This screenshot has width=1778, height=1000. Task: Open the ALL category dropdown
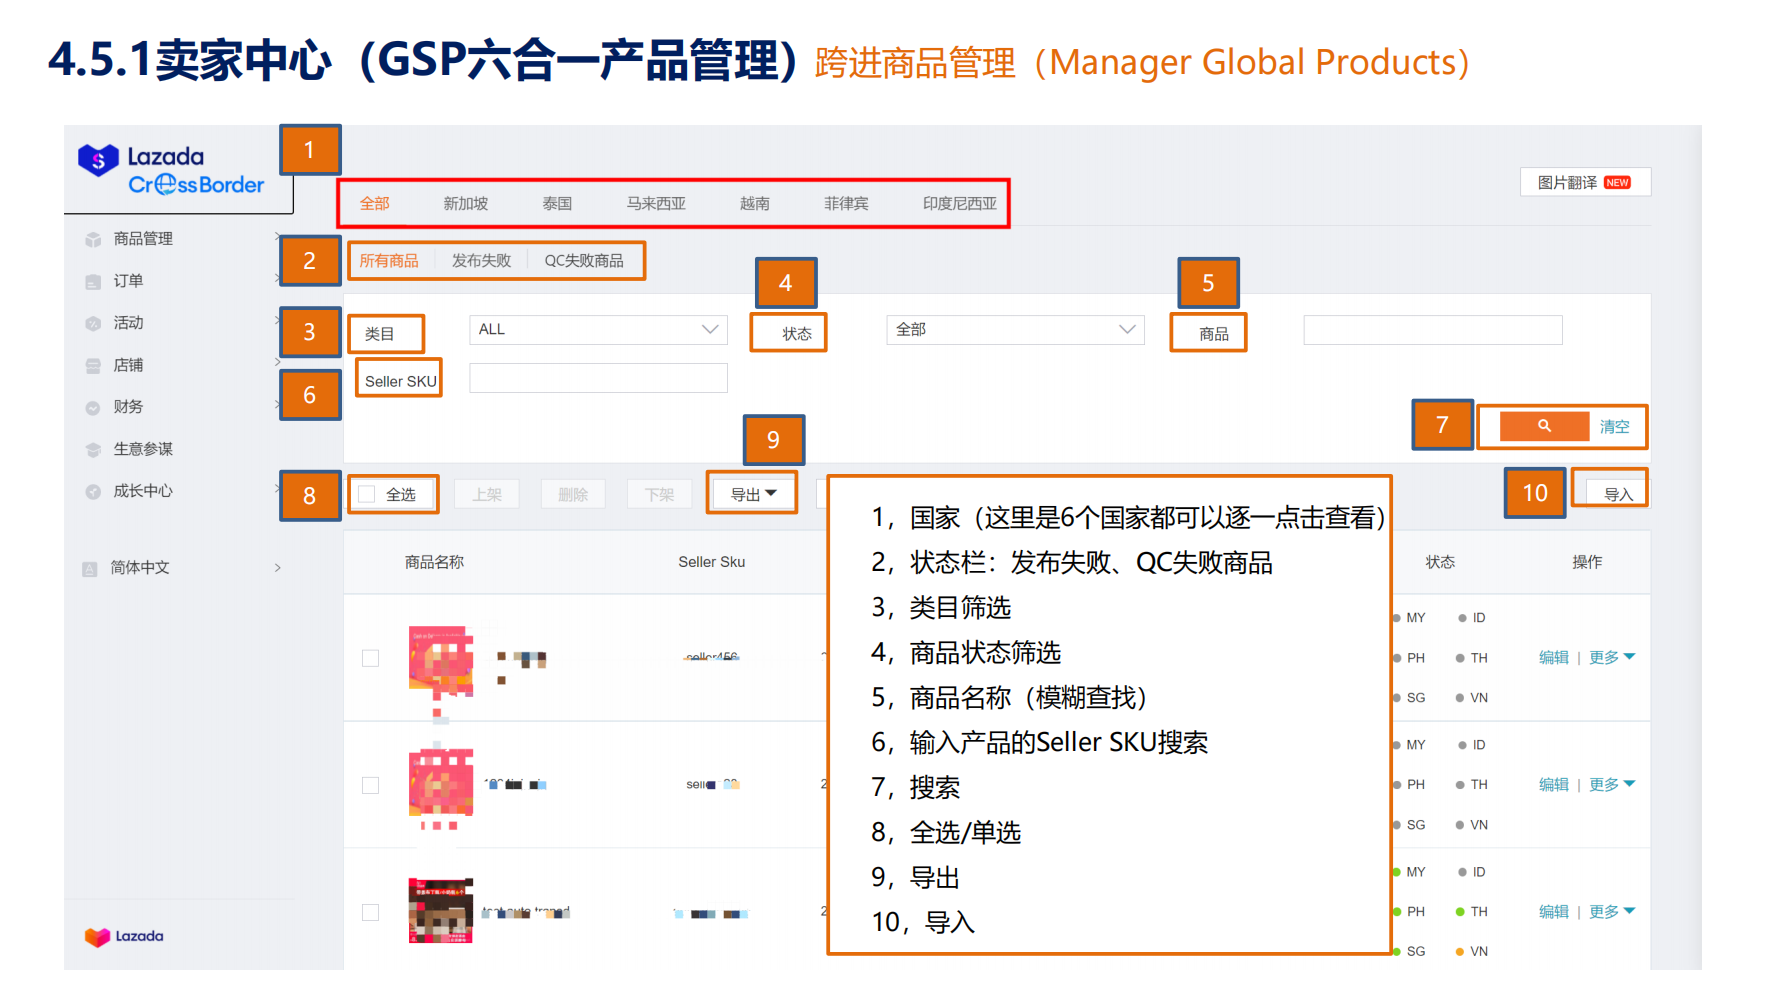[x=597, y=329]
